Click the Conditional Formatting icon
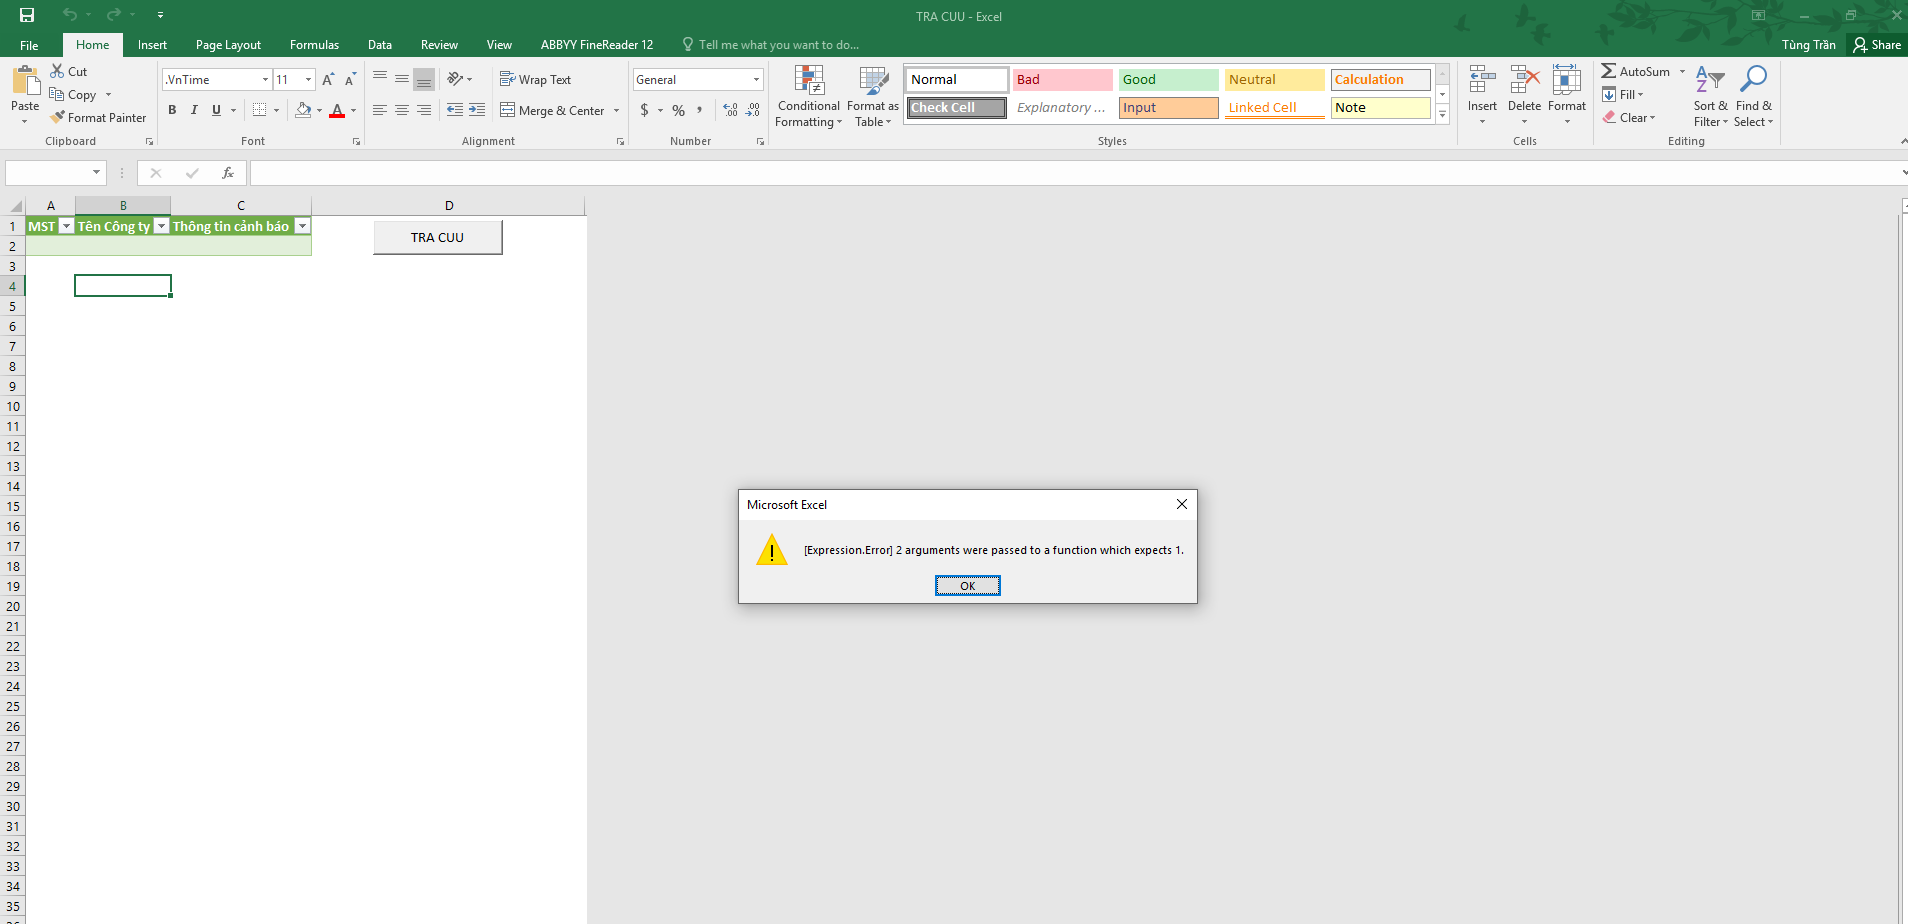 click(x=808, y=81)
